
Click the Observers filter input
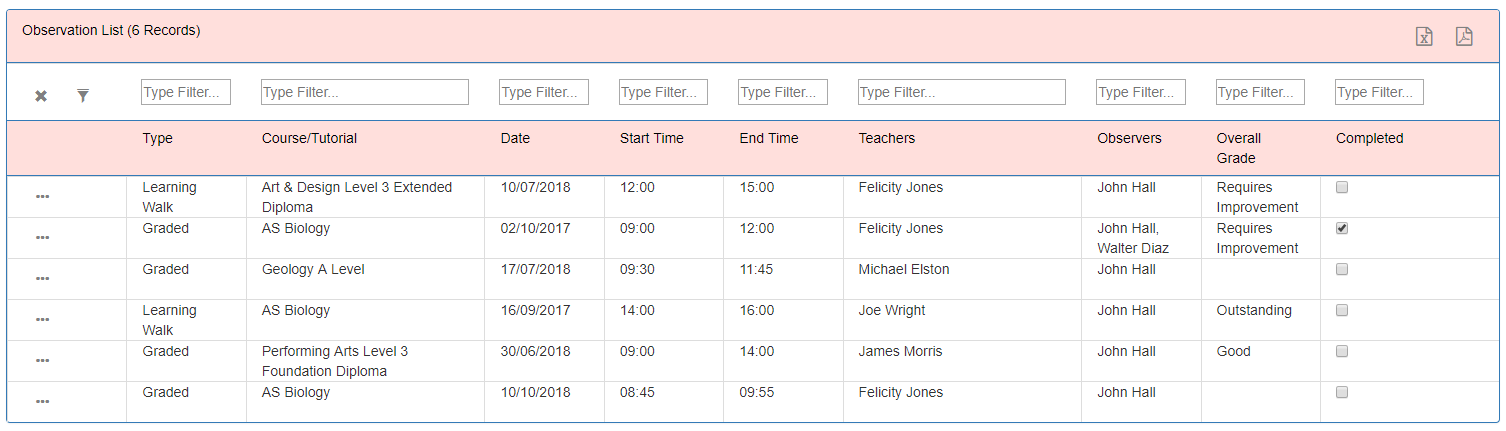1141,92
